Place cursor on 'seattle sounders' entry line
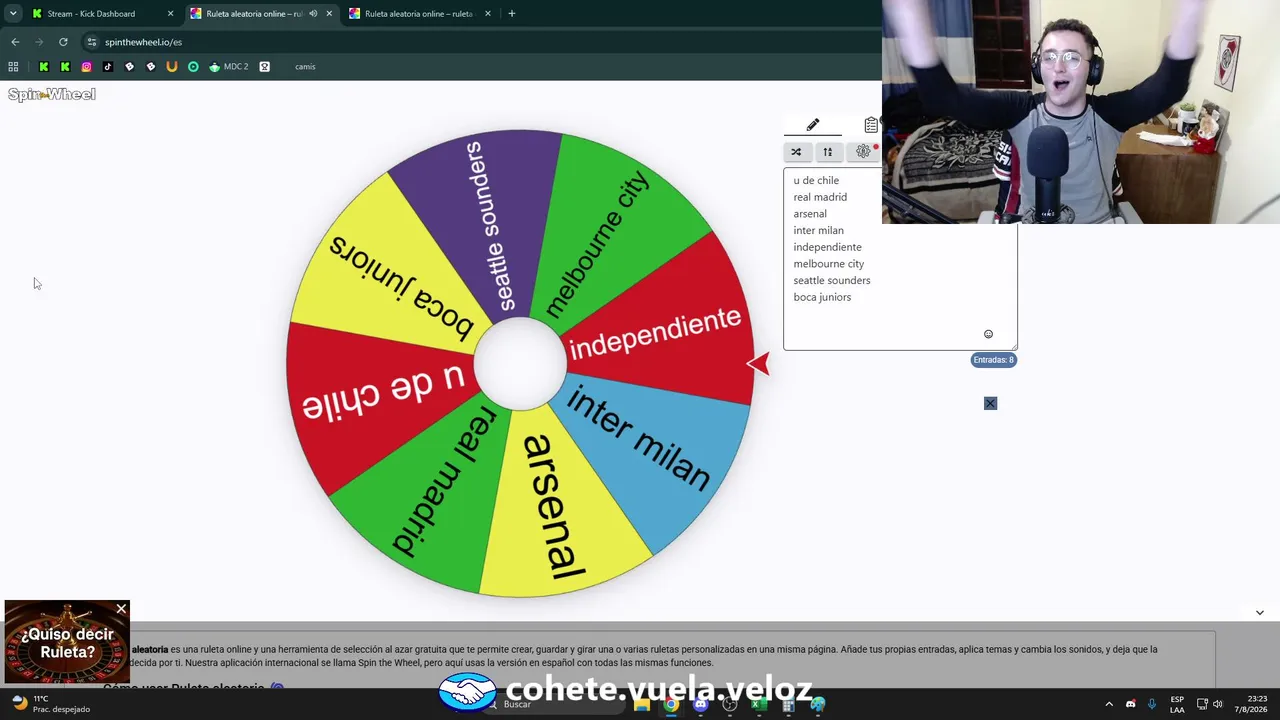1280x720 pixels. click(x=832, y=281)
